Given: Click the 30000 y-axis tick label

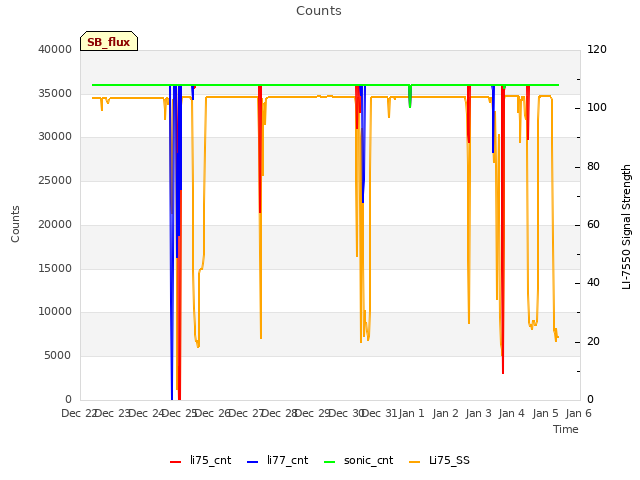Looking at the screenshot, I should tap(55, 137).
